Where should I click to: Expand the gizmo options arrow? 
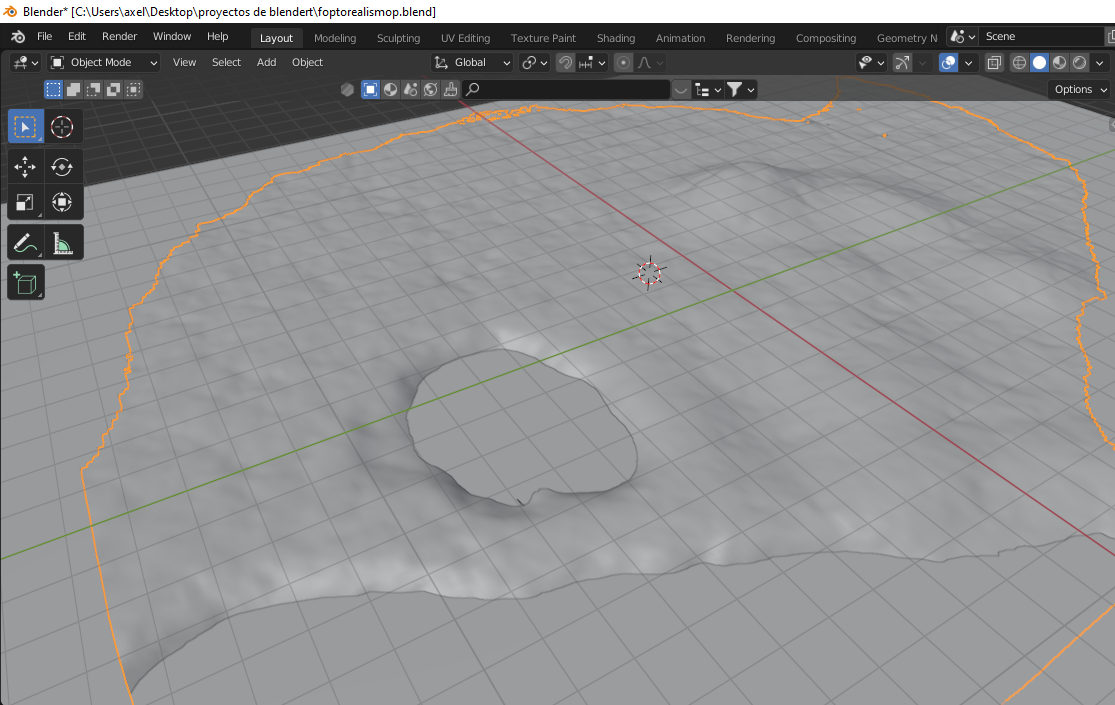pyautogui.click(x=922, y=63)
